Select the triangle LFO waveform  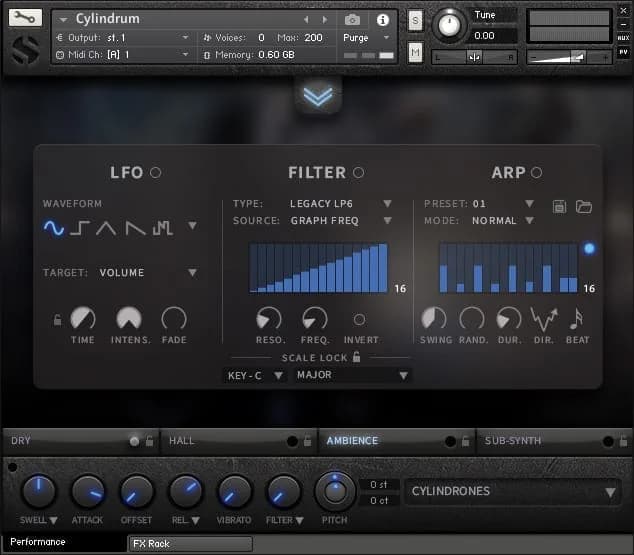tap(106, 228)
